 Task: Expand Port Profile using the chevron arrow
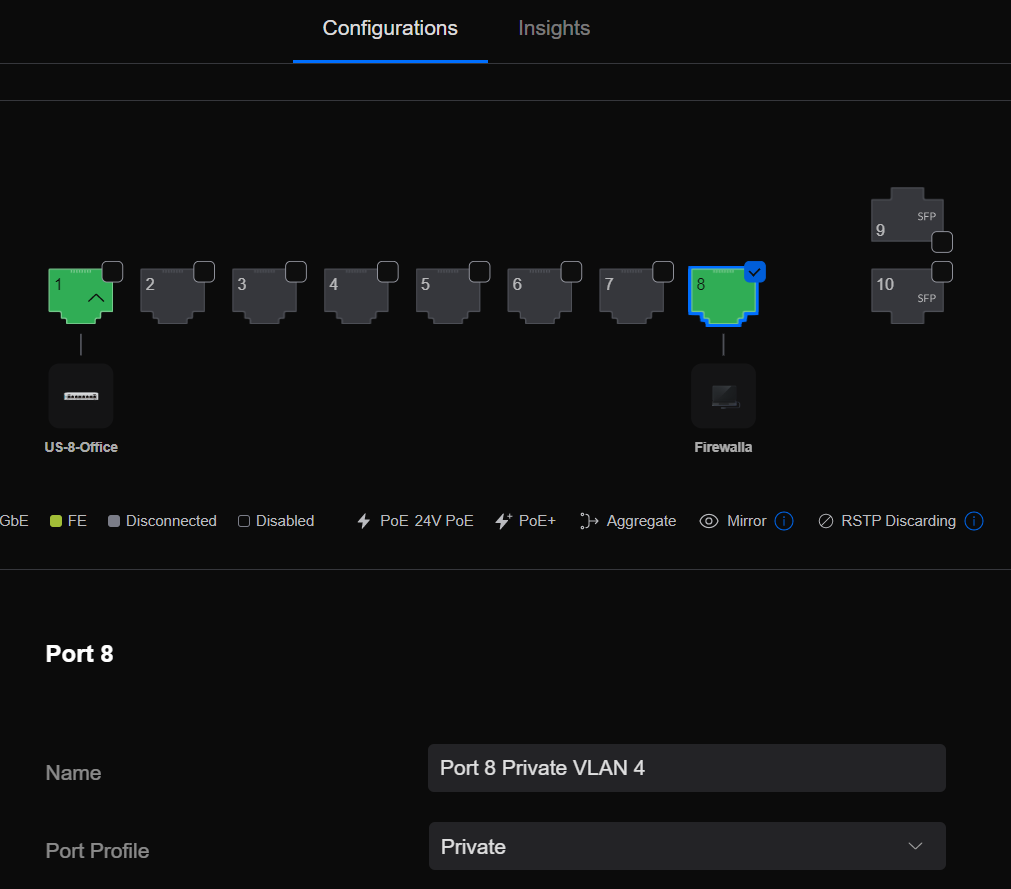pyautogui.click(x=915, y=846)
